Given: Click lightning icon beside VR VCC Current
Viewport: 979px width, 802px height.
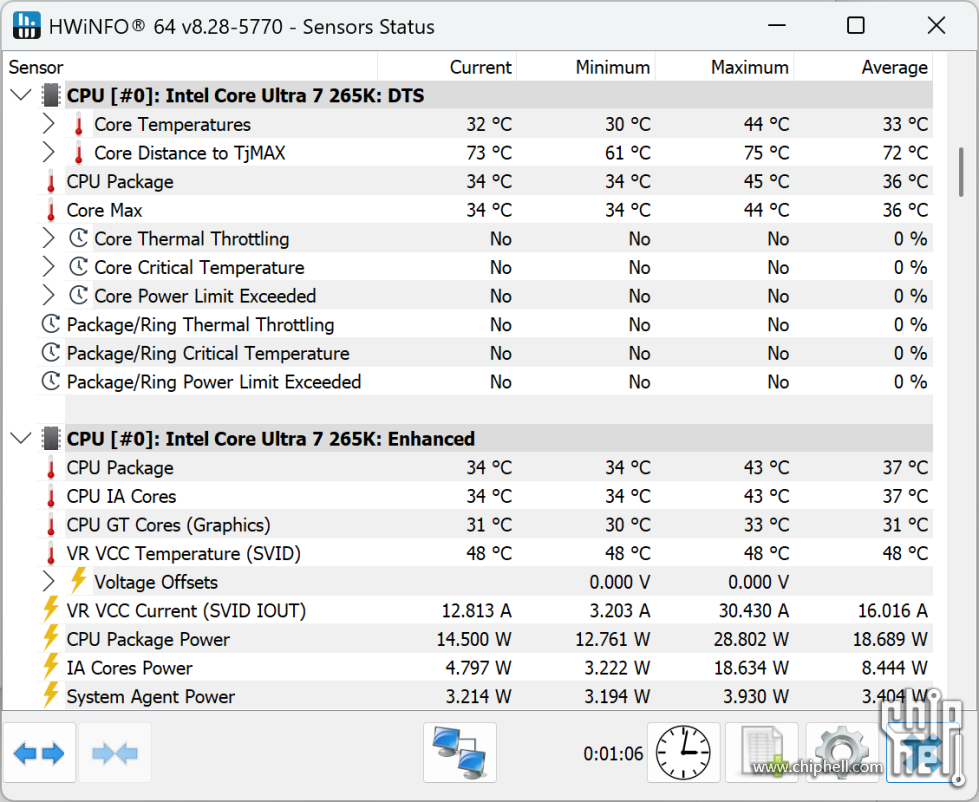Looking at the screenshot, I should click(51, 609).
